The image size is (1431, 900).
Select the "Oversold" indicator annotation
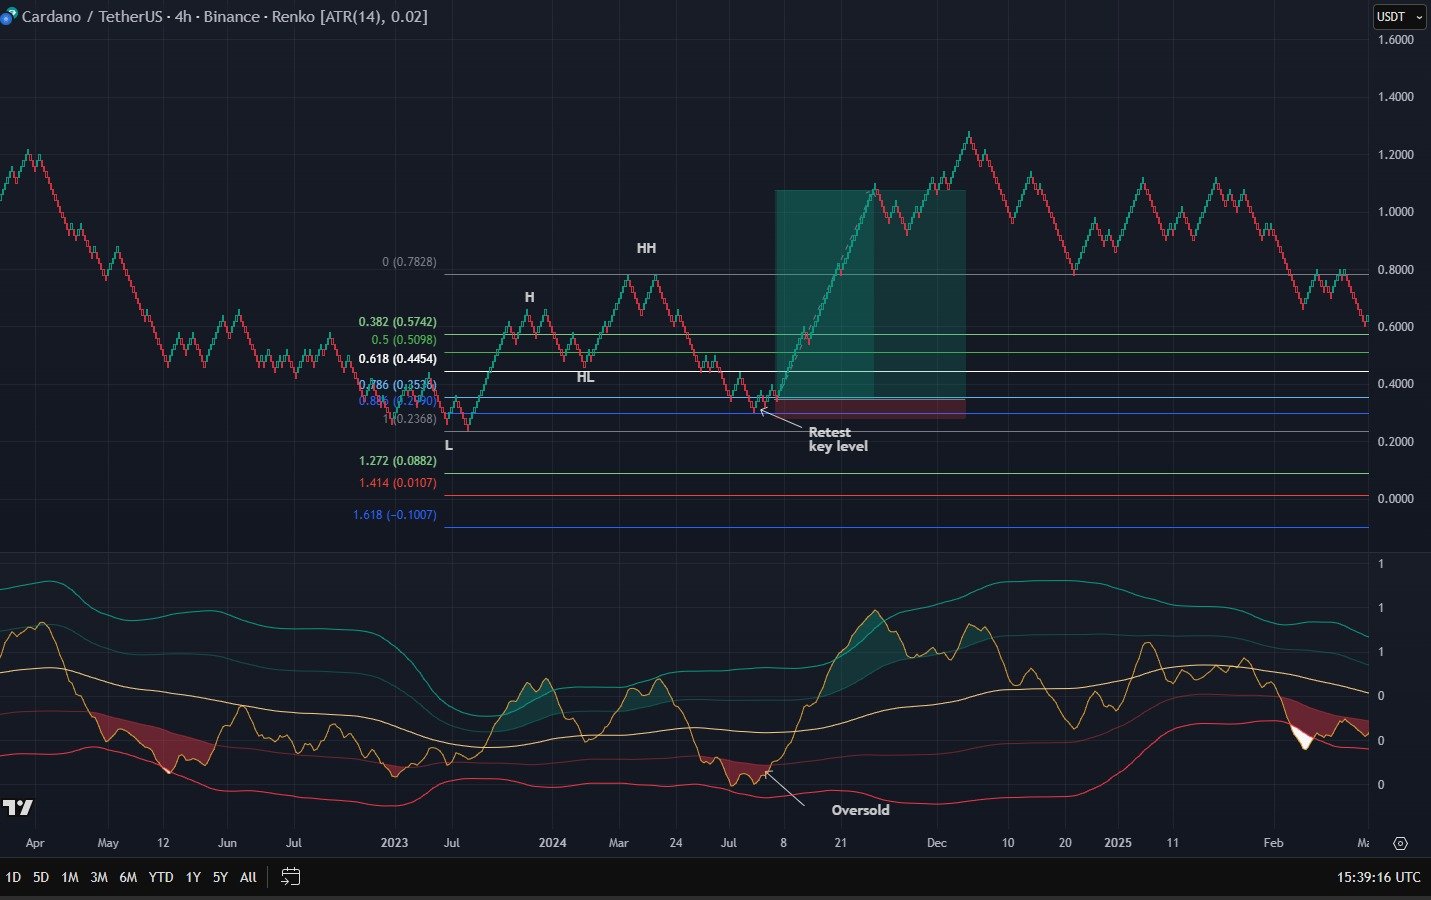coord(860,810)
